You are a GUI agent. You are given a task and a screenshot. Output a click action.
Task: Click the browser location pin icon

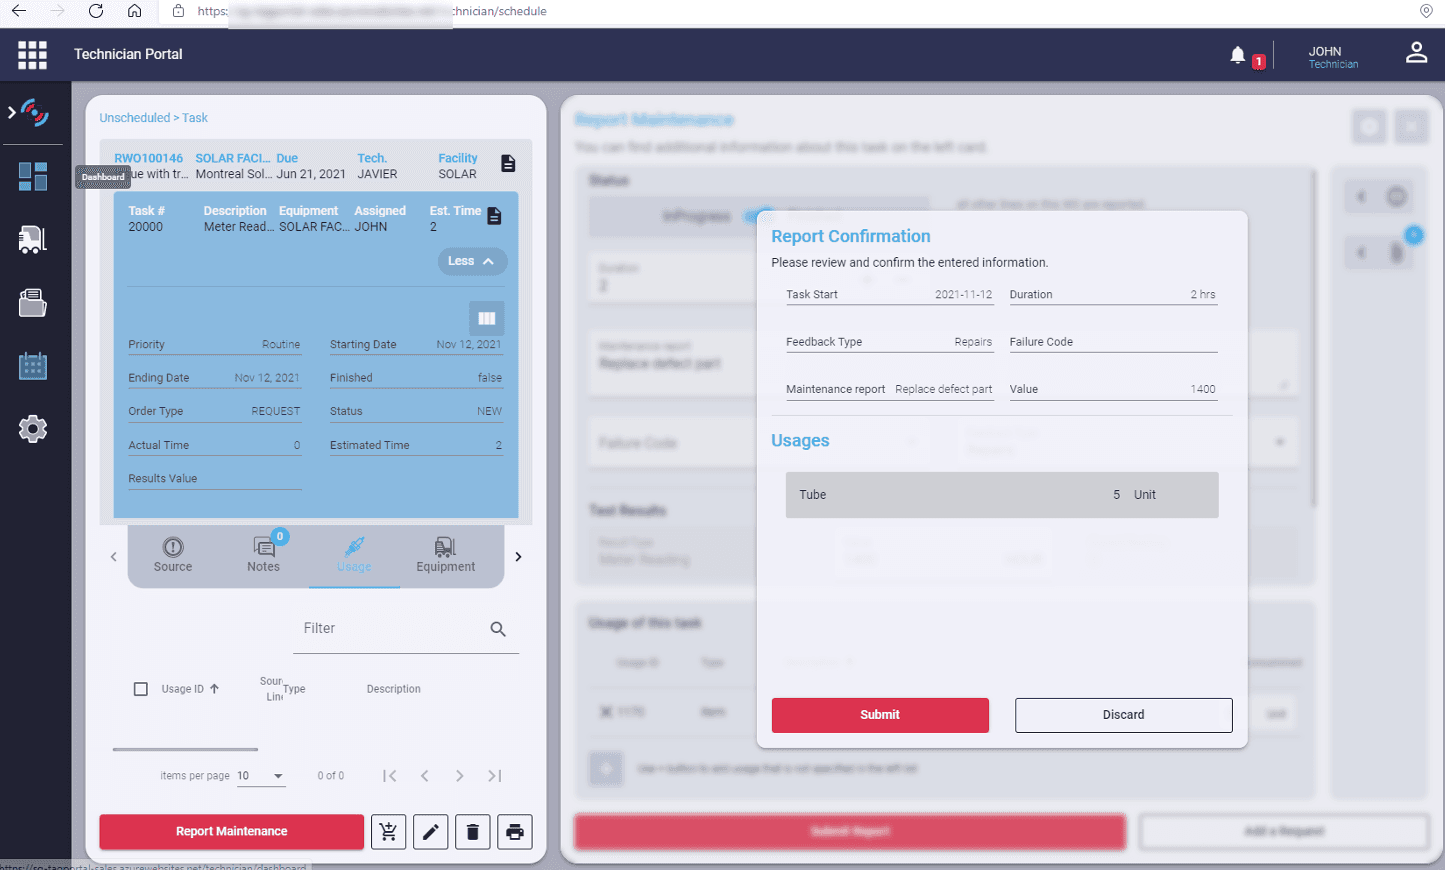(1426, 11)
